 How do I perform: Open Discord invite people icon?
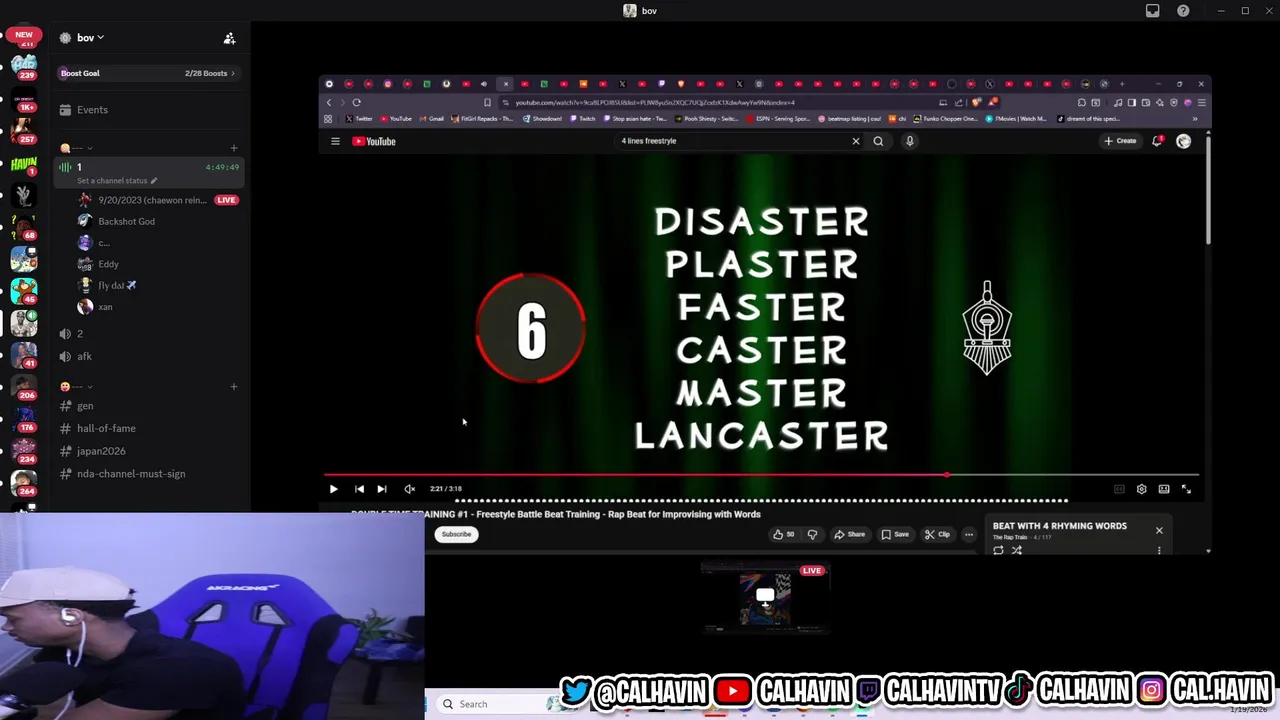[x=229, y=38]
